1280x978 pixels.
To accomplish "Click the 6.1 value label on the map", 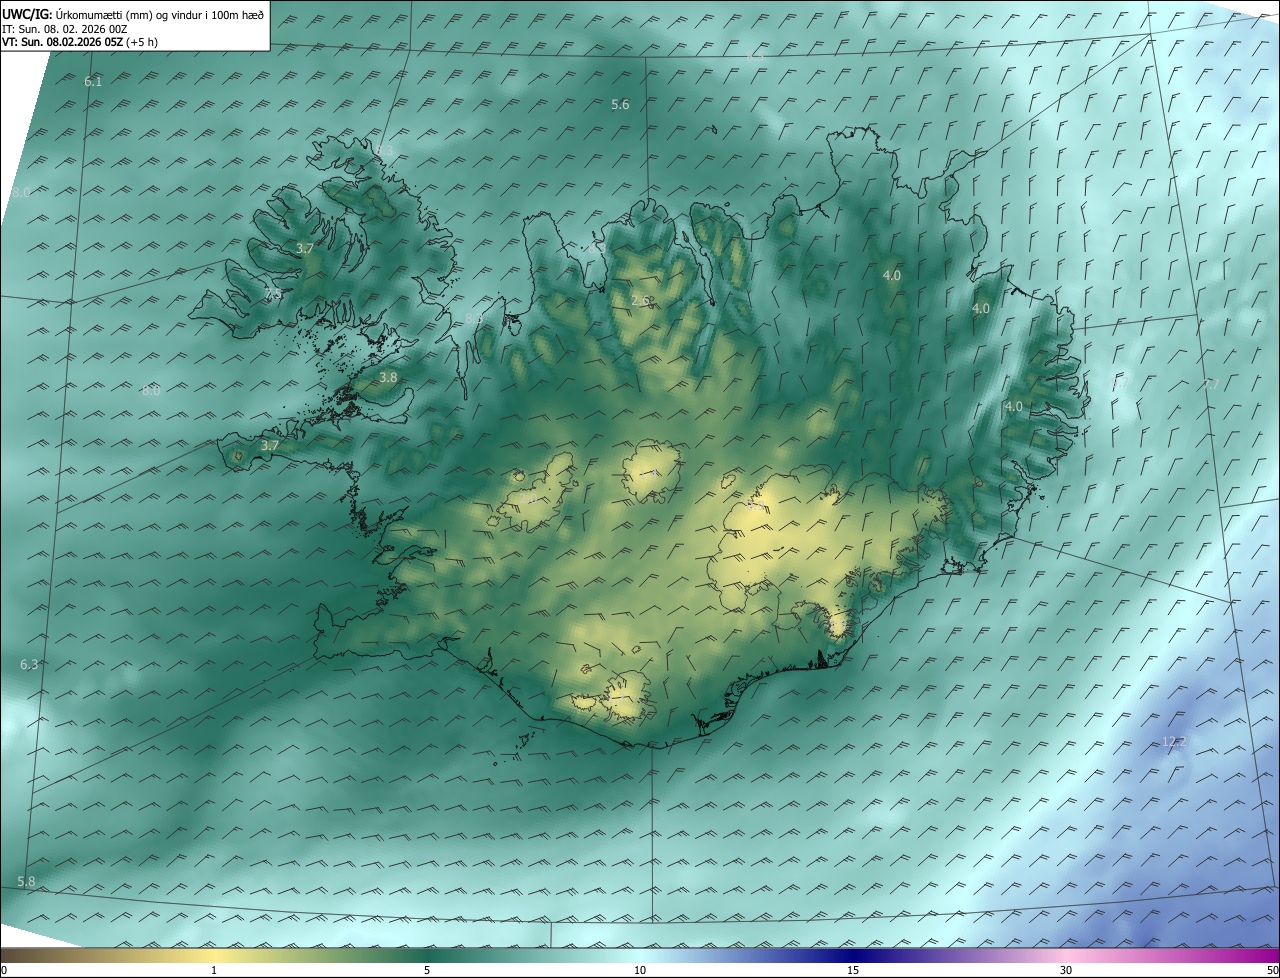I will pos(93,82).
